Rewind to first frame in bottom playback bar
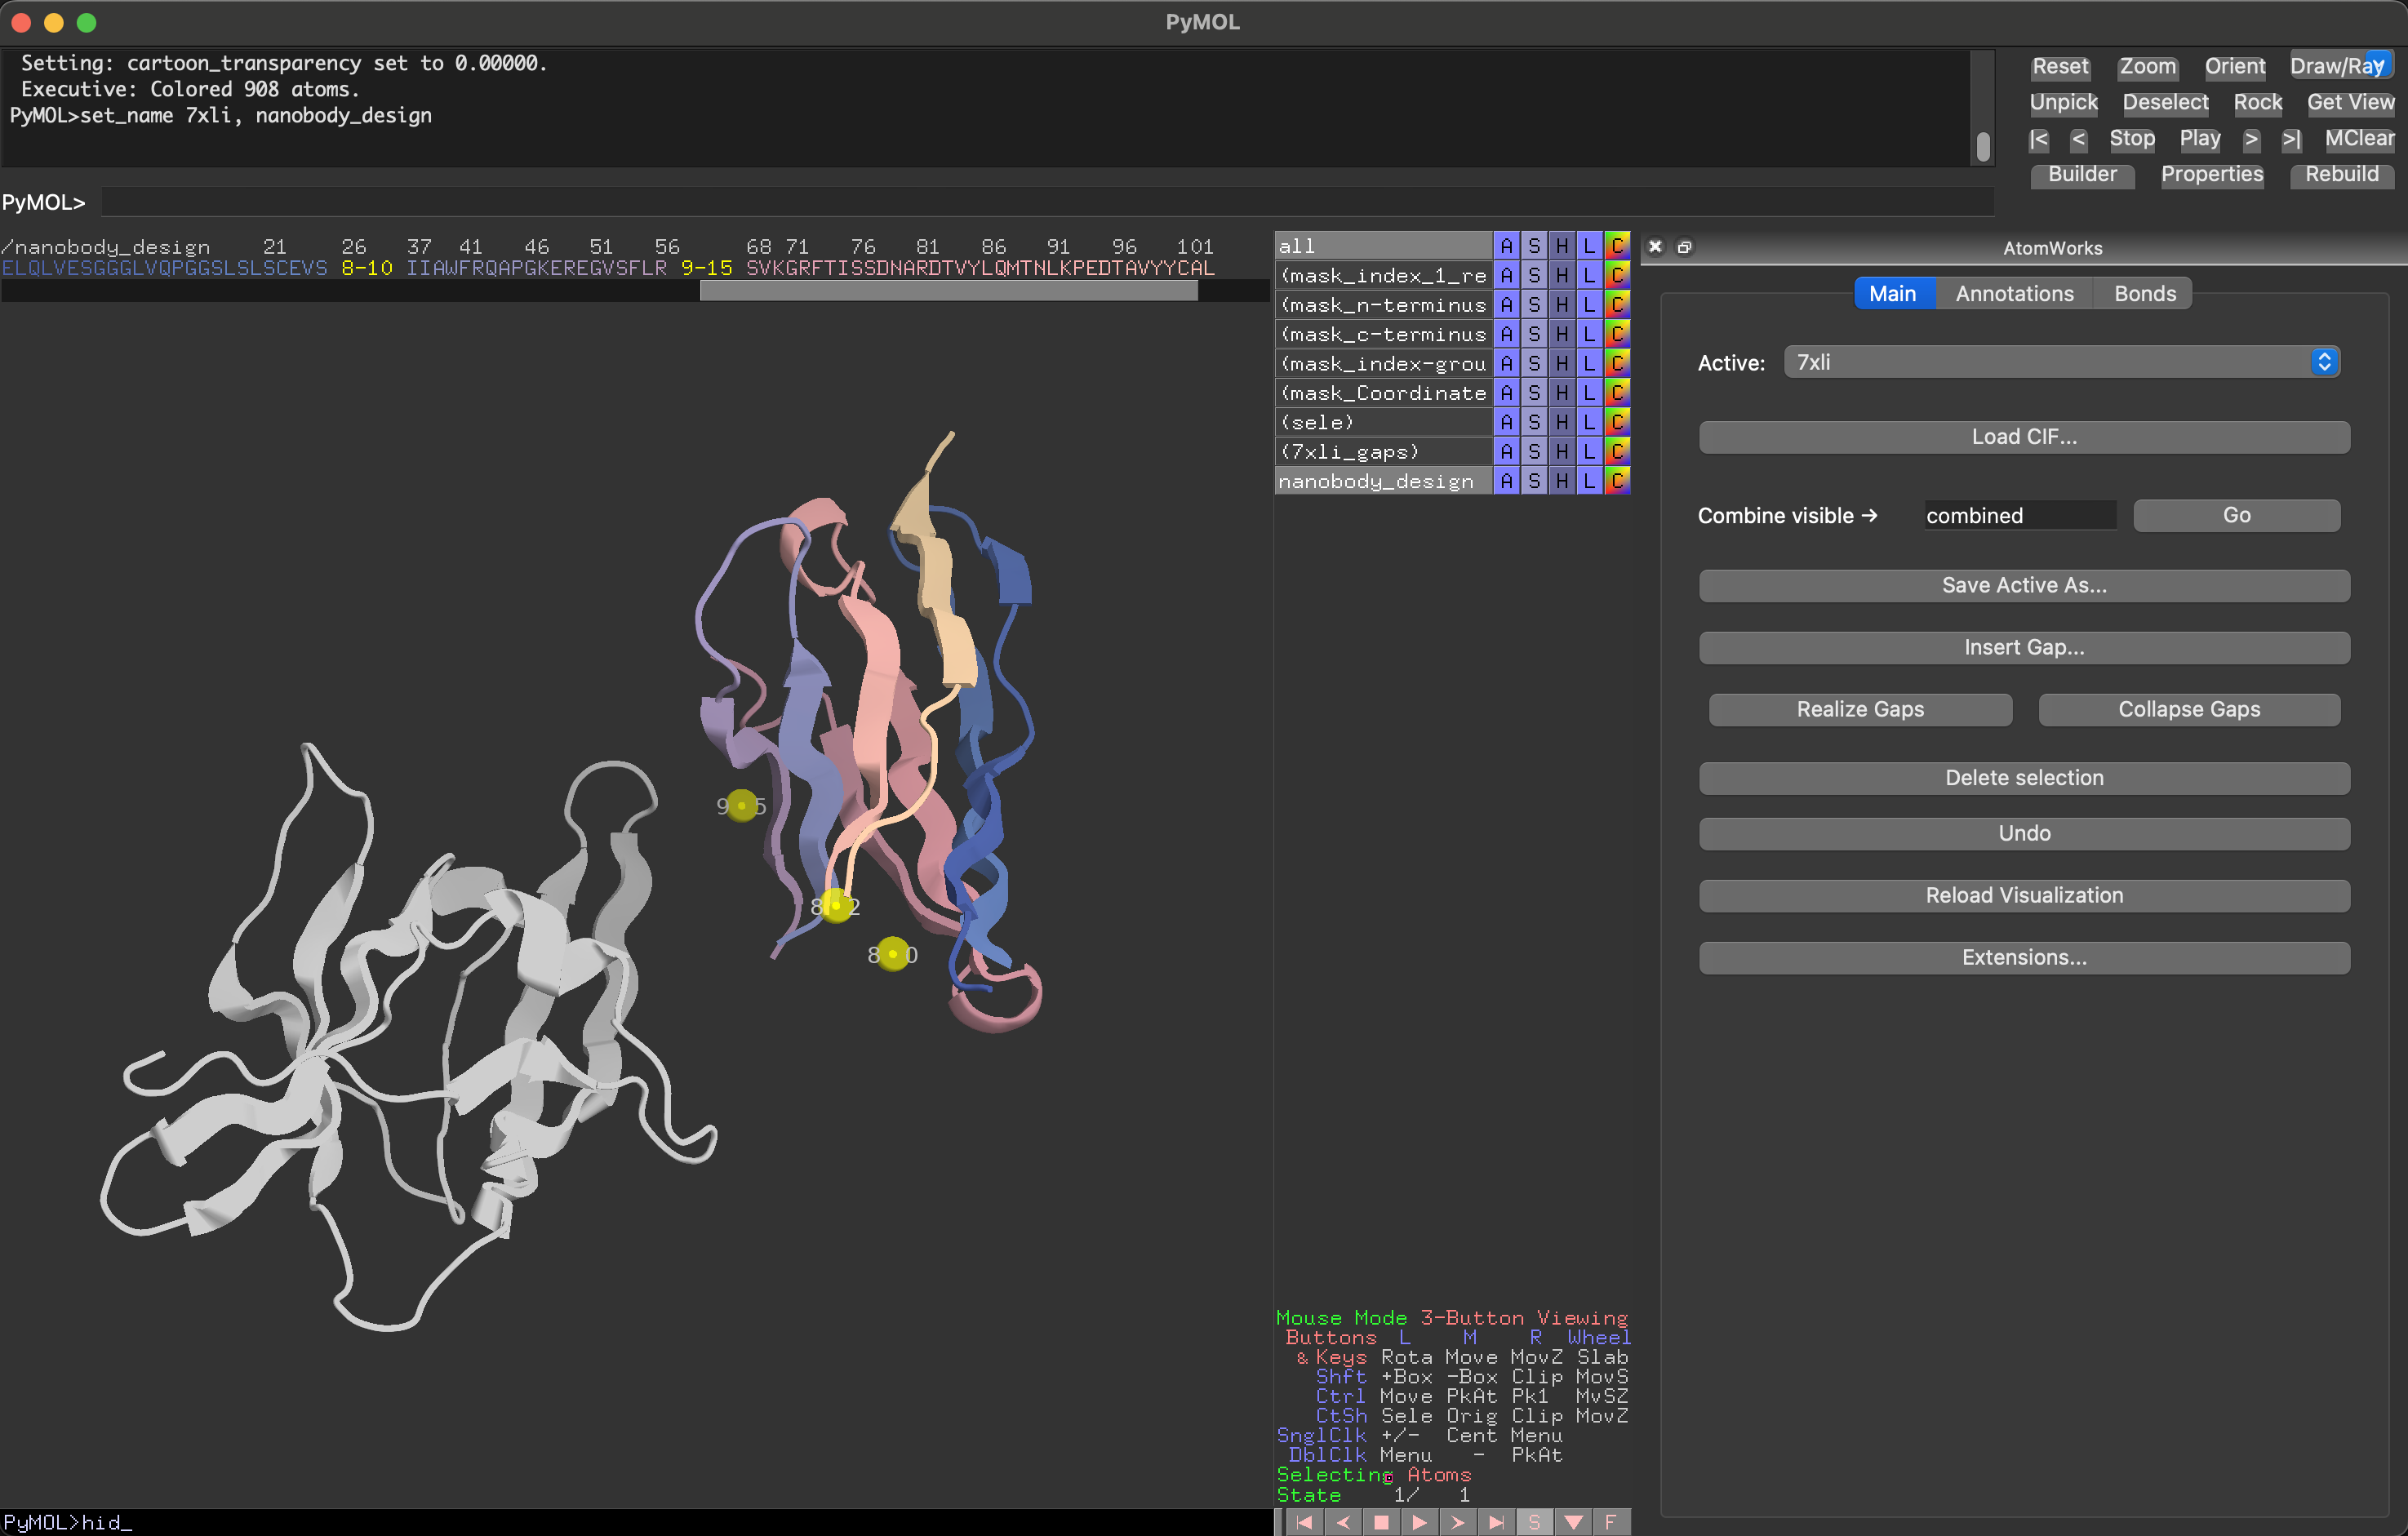 [x=1304, y=1522]
